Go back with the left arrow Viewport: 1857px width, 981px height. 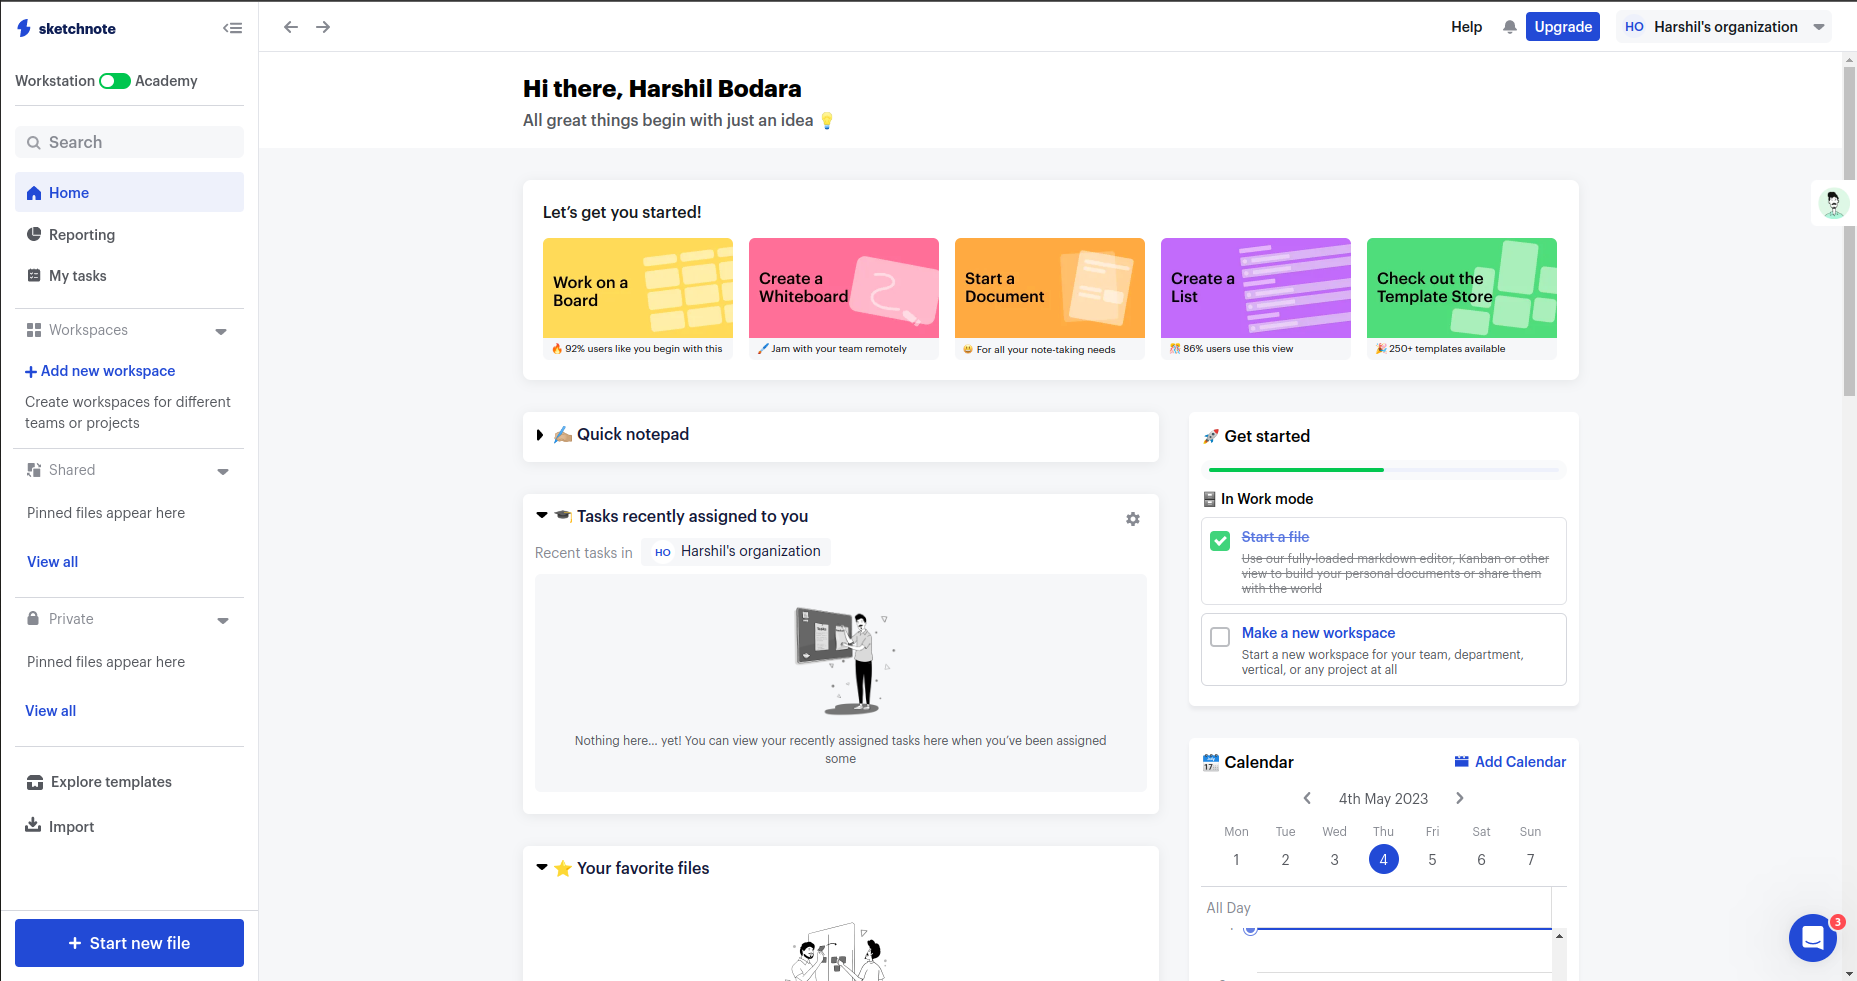tap(291, 27)
